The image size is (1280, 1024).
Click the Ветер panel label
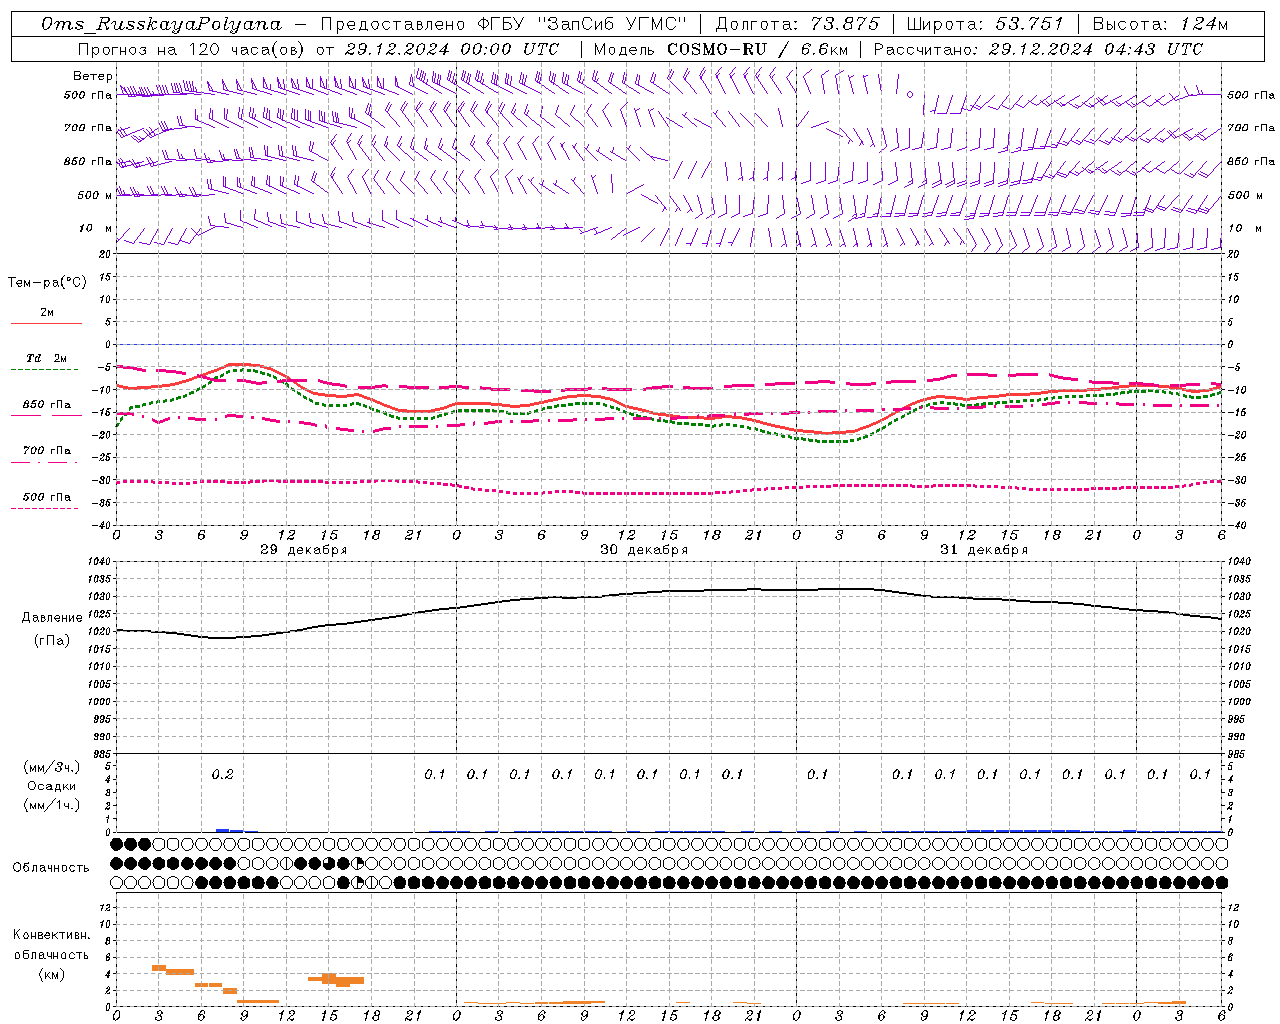(x=93, y=76)
